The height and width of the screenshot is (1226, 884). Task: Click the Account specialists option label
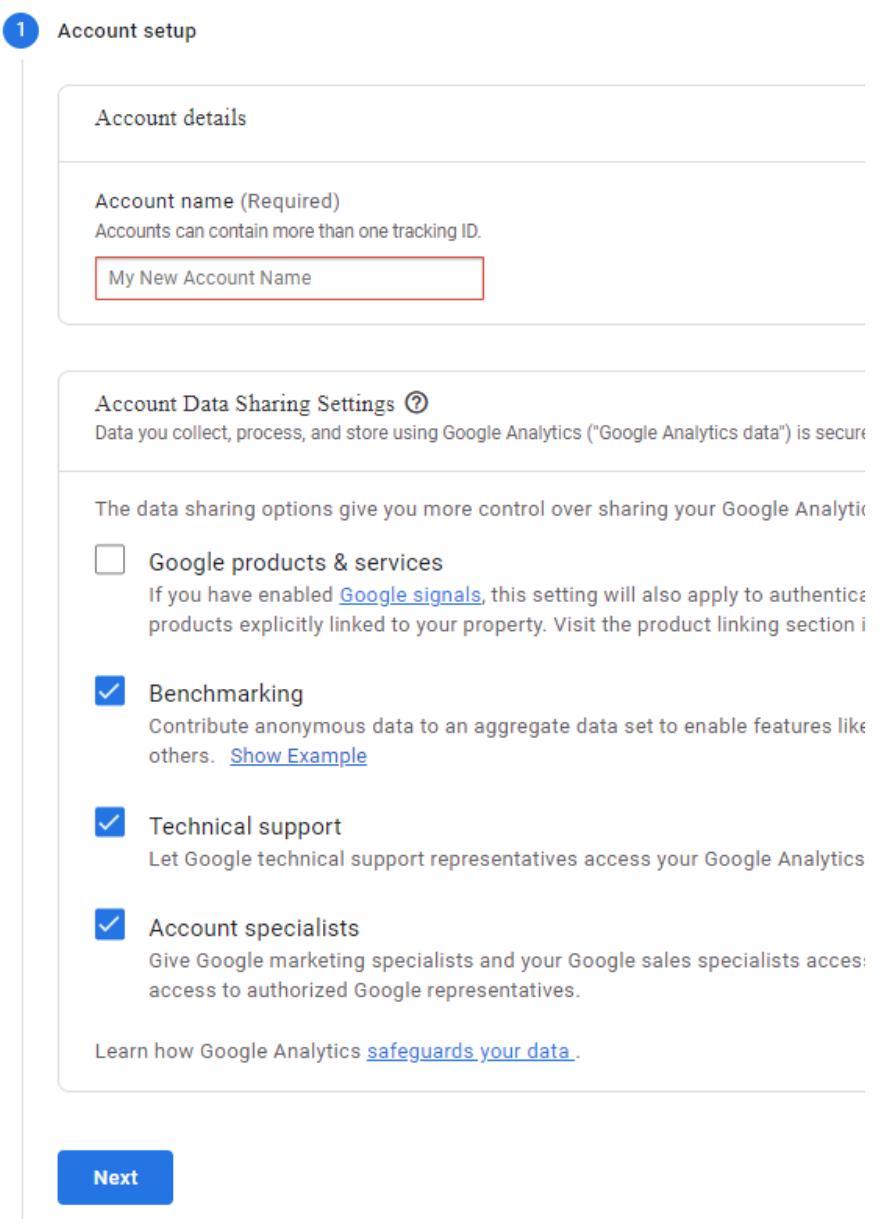[254, 928]
